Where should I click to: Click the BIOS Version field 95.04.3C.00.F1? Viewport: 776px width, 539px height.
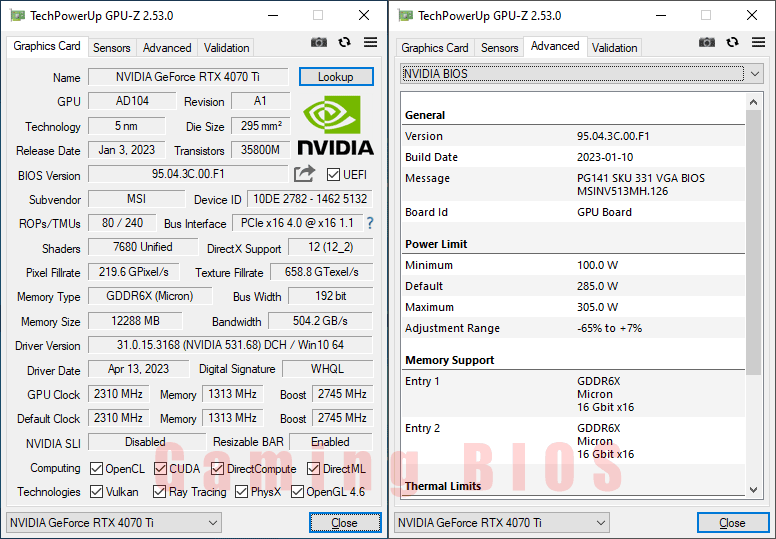pyautogui.click(x=188, y=174)
